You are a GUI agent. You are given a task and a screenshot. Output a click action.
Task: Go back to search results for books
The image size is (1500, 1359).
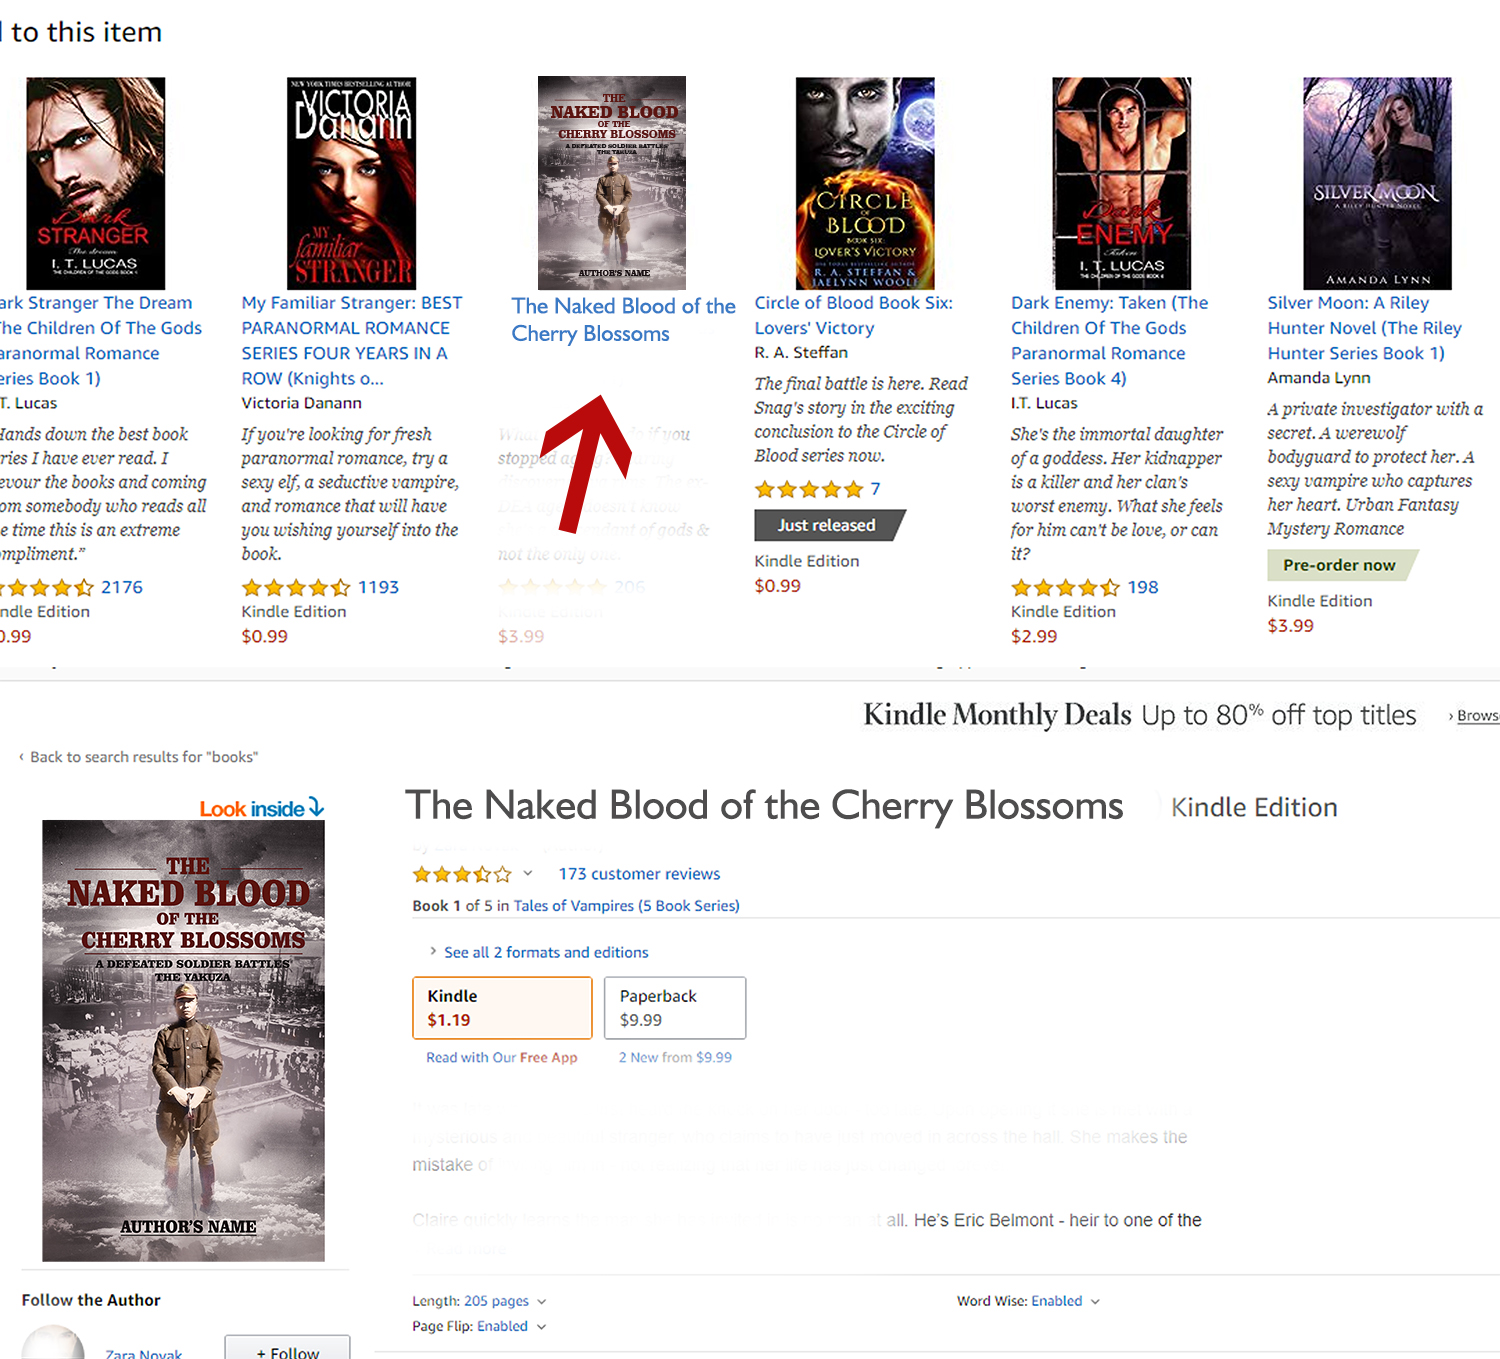(x=143, y=757)
